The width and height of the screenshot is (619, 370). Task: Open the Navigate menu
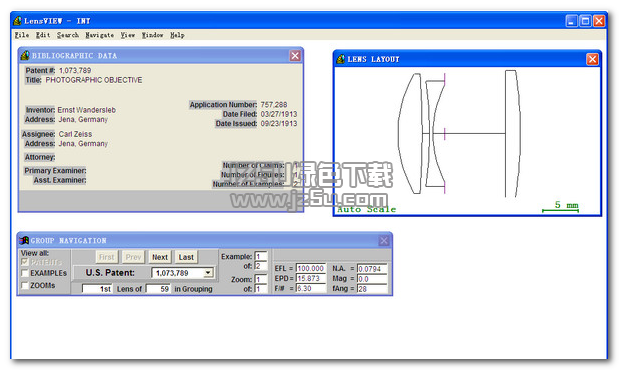pyautogui.click(x=99, y=35)
